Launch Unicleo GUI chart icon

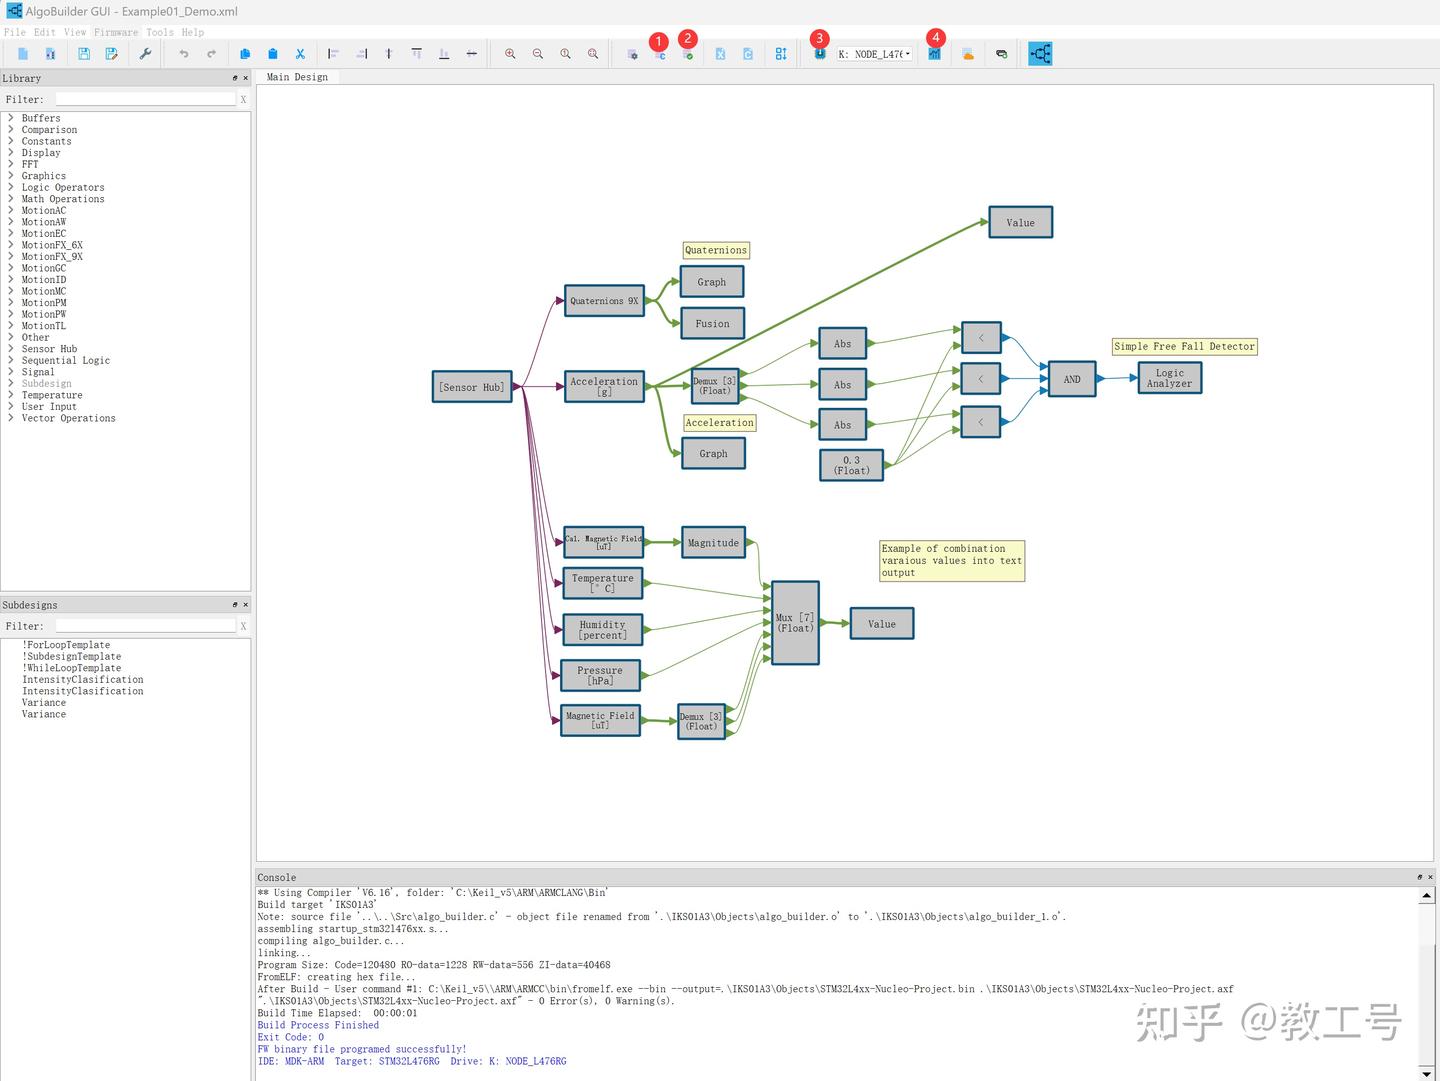pyautogui.click(x=934, y=54)
